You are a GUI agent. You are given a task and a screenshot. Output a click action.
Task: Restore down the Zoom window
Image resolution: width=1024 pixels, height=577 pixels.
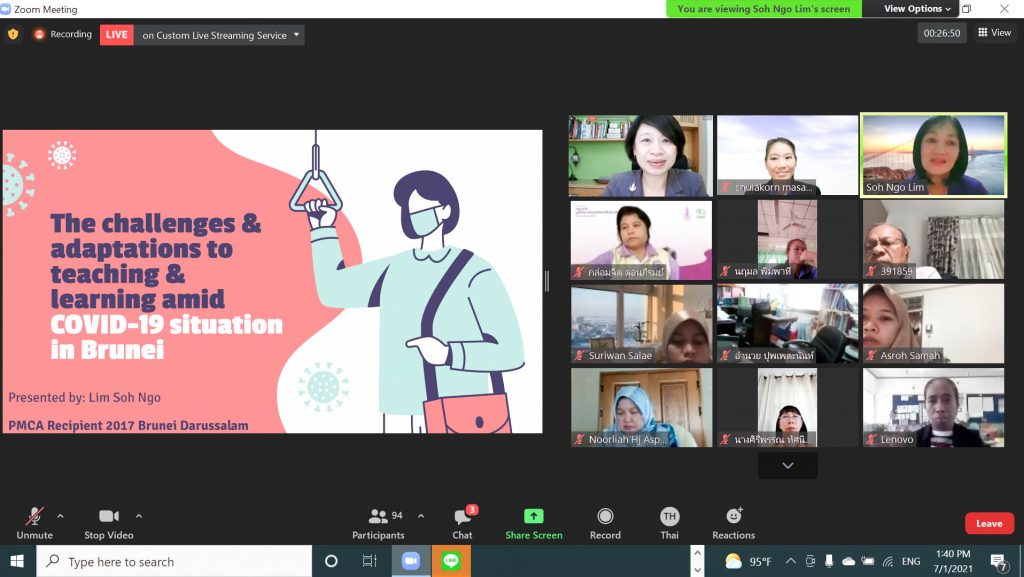(x=967, y=8)
